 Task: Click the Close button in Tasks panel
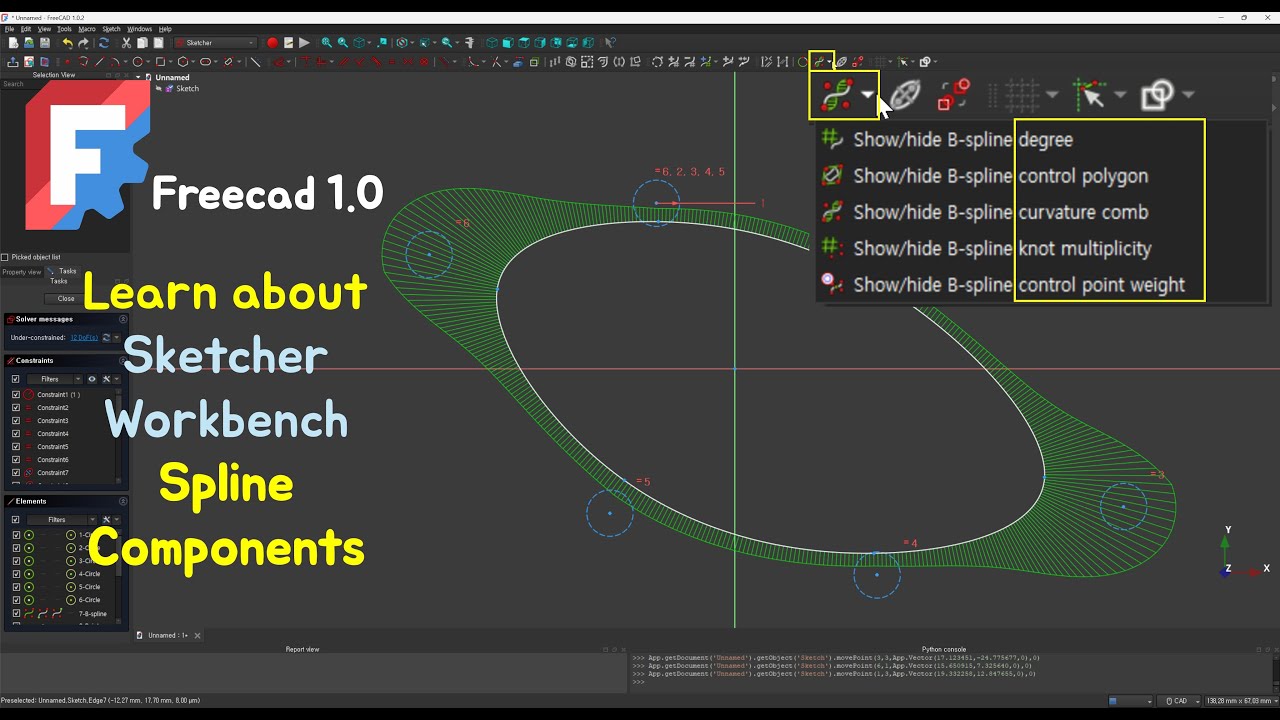tap(66, 298)
